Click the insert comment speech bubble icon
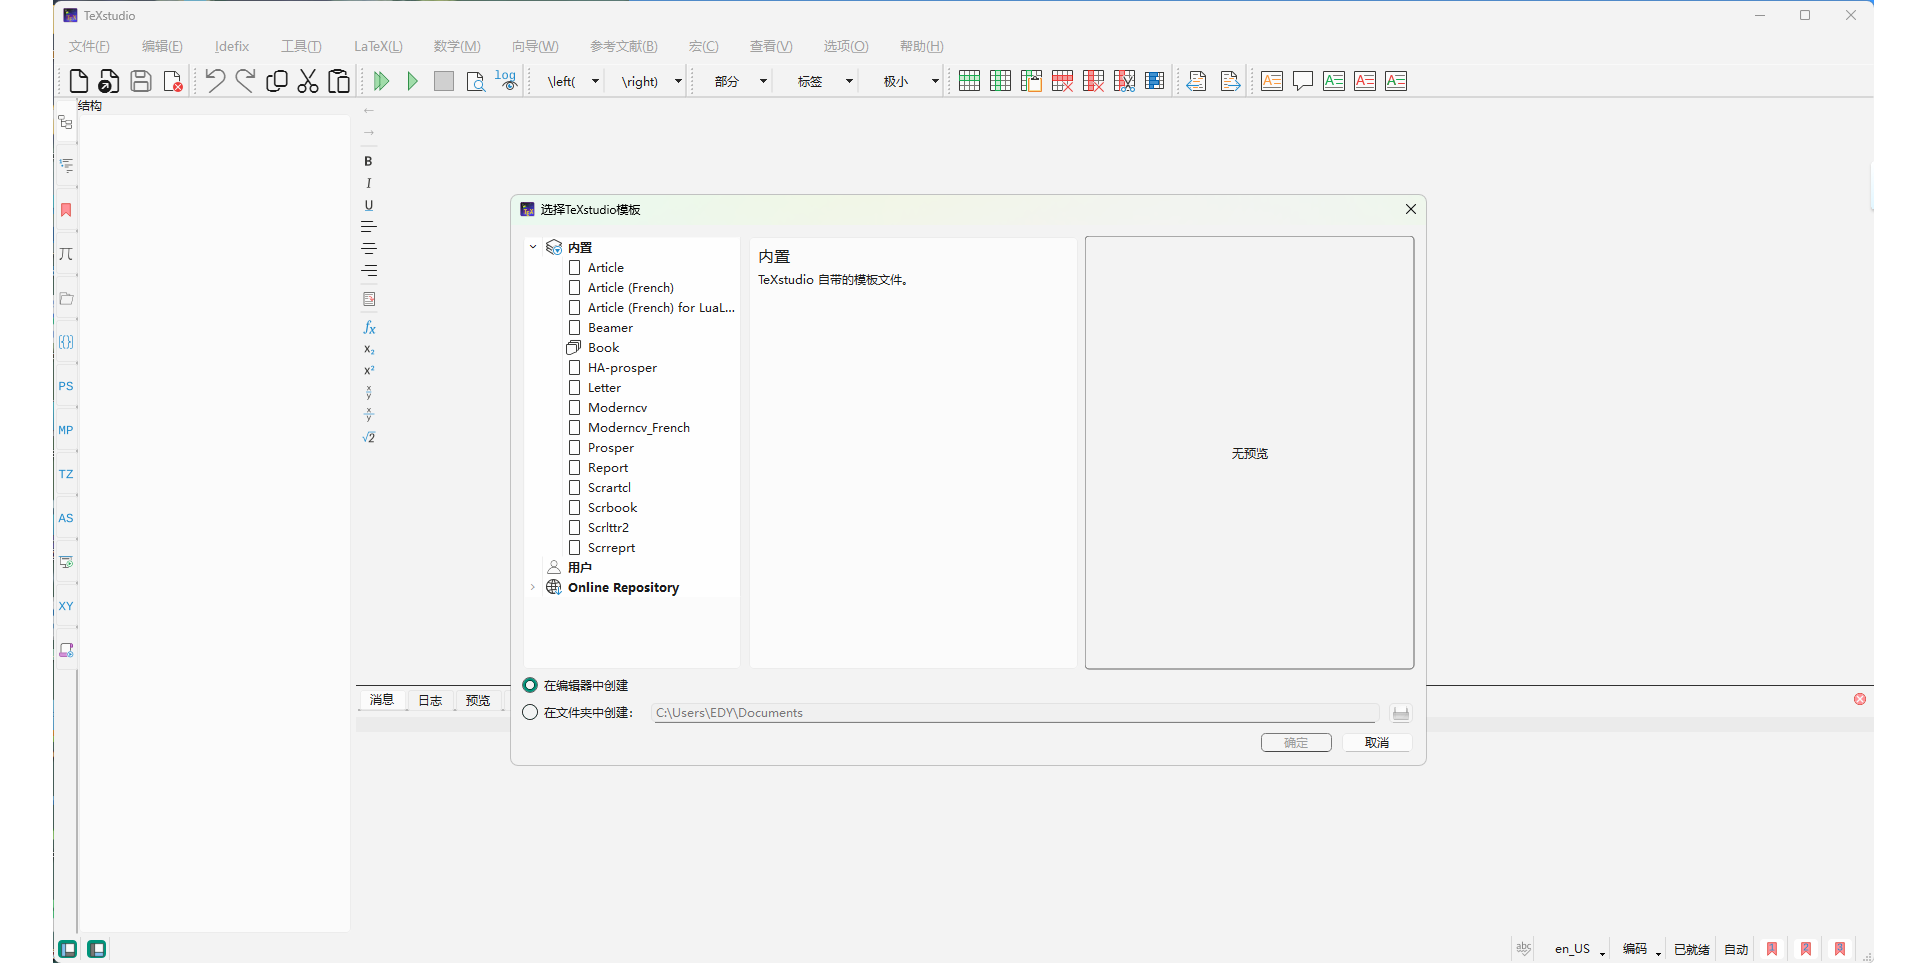 (x=1304, y=81)
